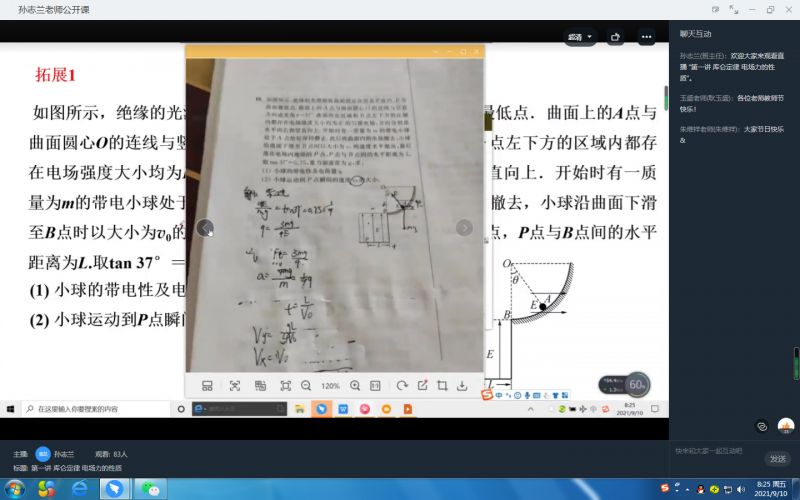Rotate the image clockwise
800x500 pixels.
(x=402, y=386)
